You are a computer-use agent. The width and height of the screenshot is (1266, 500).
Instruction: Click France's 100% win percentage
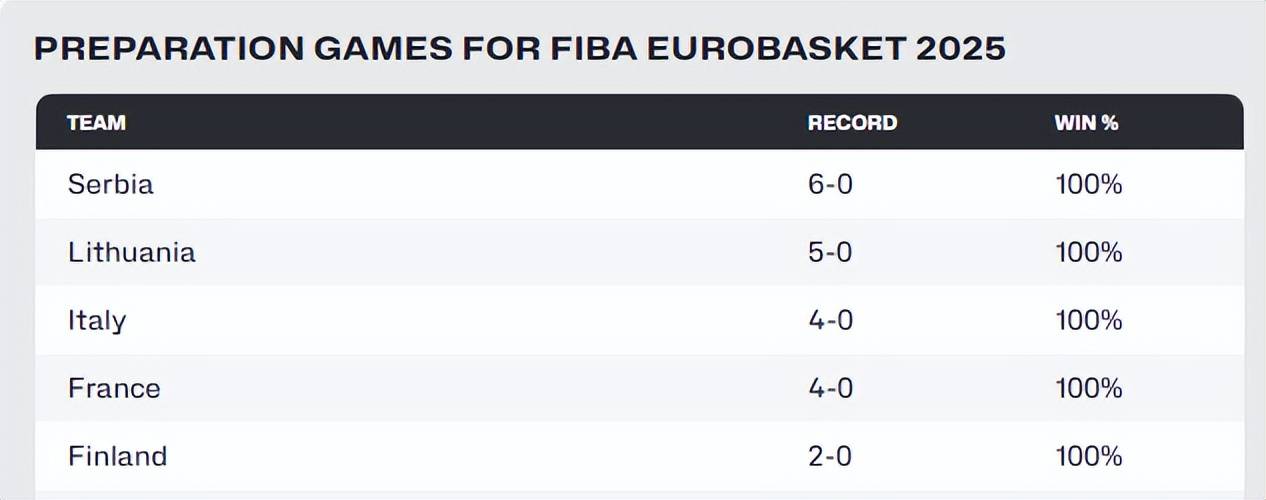pyautogui.click(x=1089, y=388)
